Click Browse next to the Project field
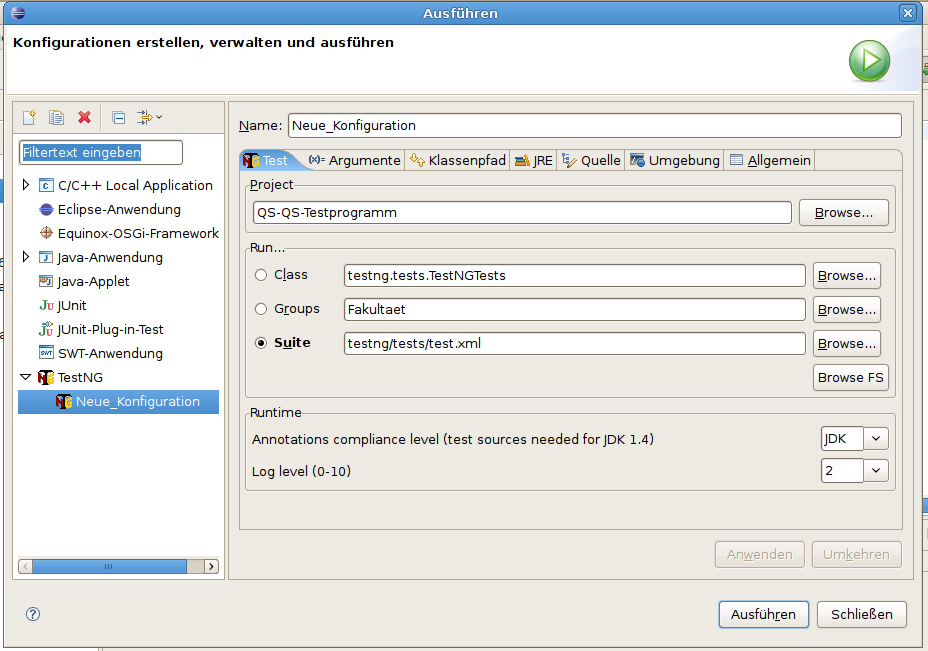The height and width of the screenshot is (651, 928). 843,212
